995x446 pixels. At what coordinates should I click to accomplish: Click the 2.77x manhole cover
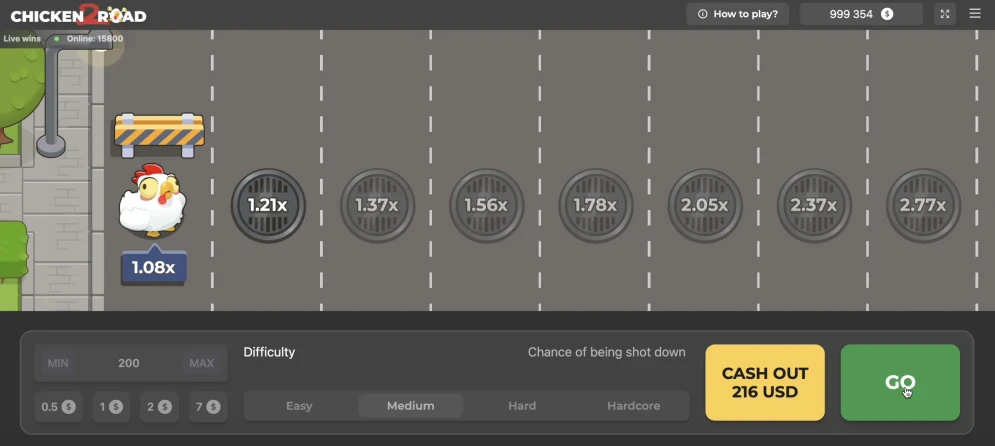coord(922,205)
